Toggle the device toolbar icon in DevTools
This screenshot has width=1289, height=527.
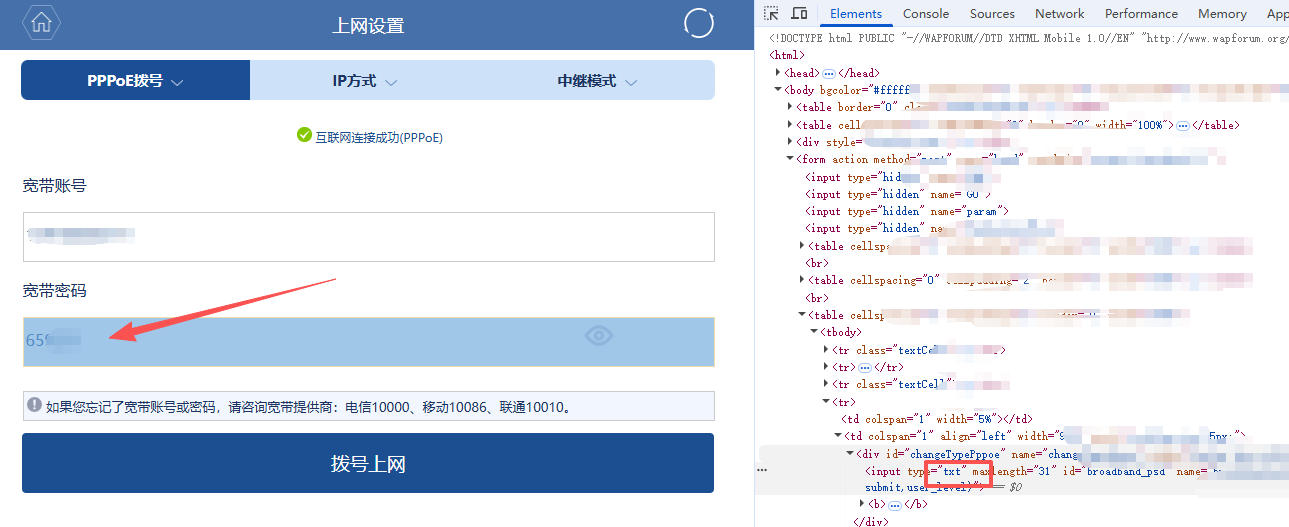[799, 14]
